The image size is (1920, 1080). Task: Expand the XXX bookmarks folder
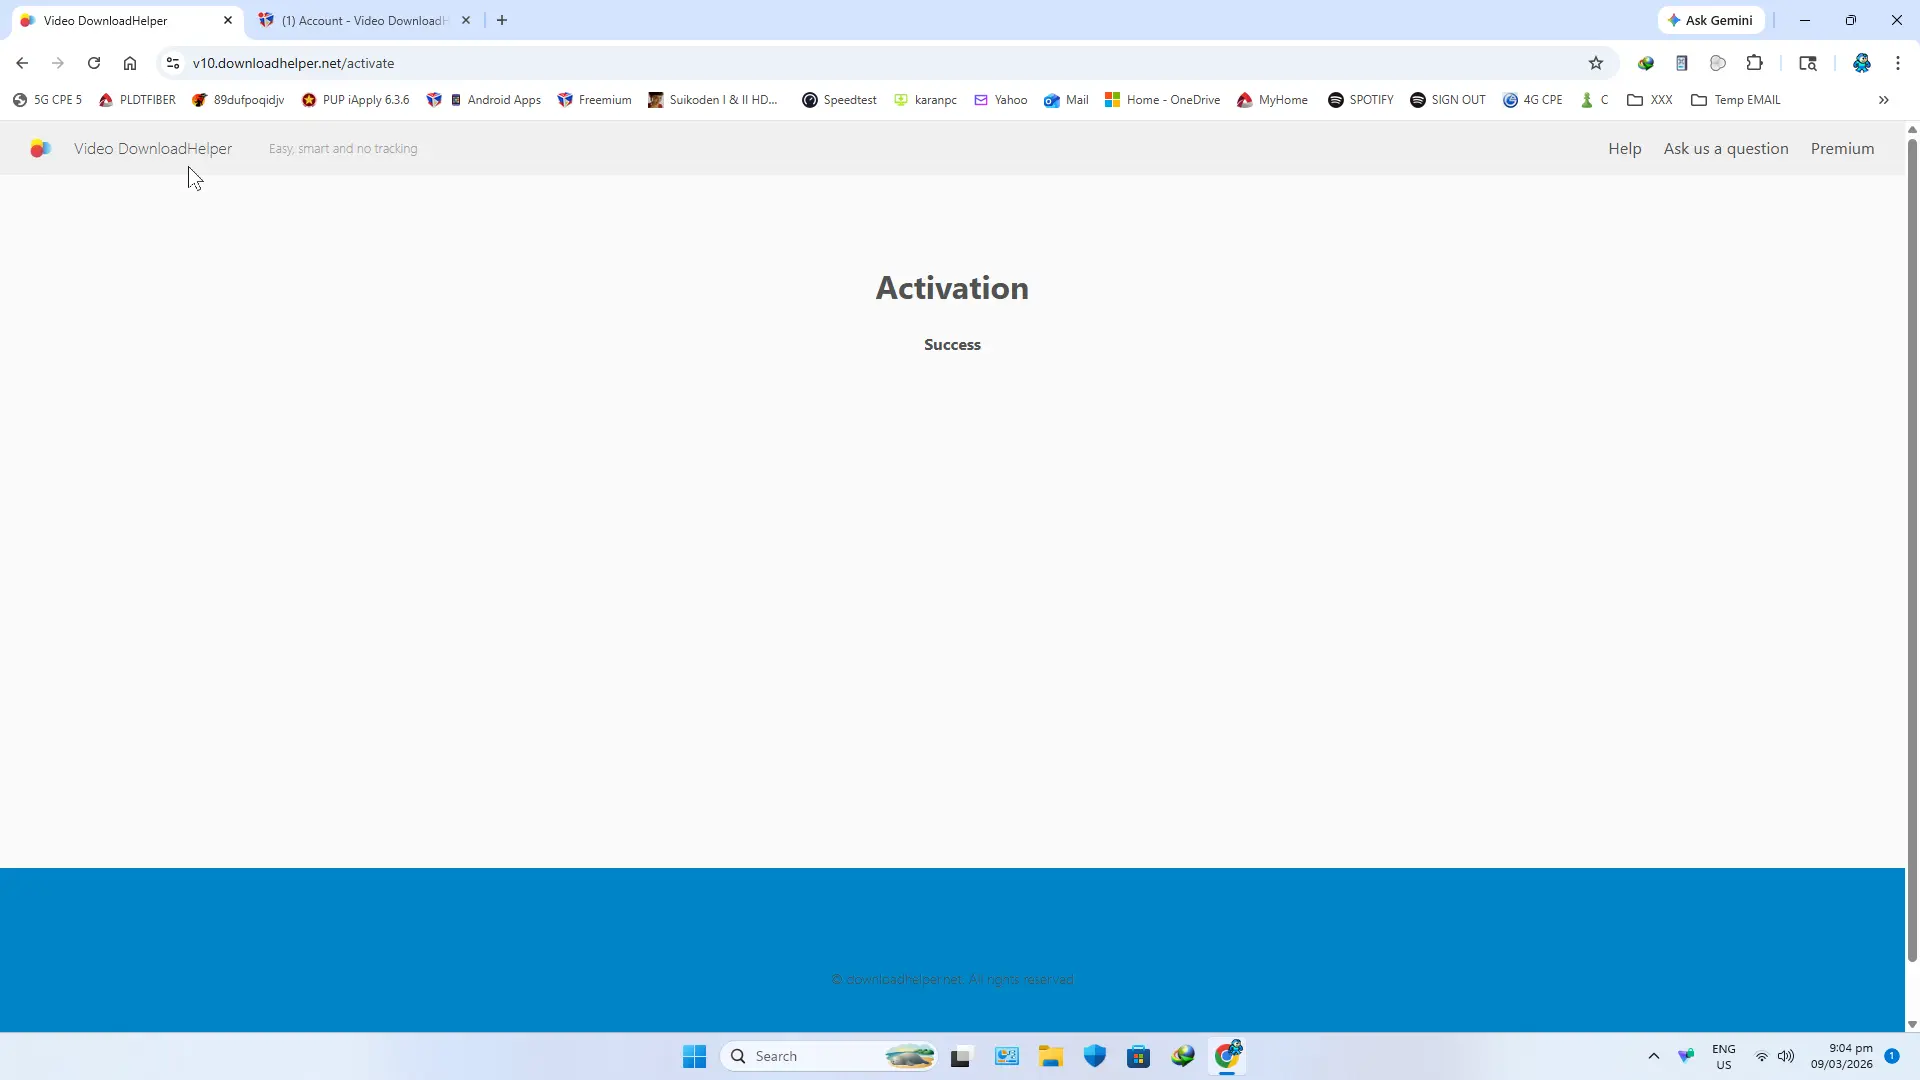pyautogui.click(x=1650, y=100)
